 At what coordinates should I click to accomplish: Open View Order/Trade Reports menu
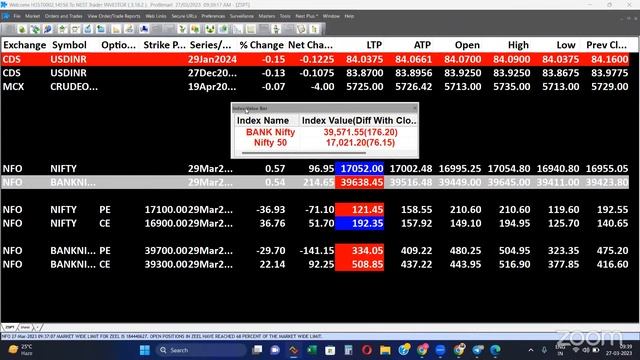click(114, 16)
